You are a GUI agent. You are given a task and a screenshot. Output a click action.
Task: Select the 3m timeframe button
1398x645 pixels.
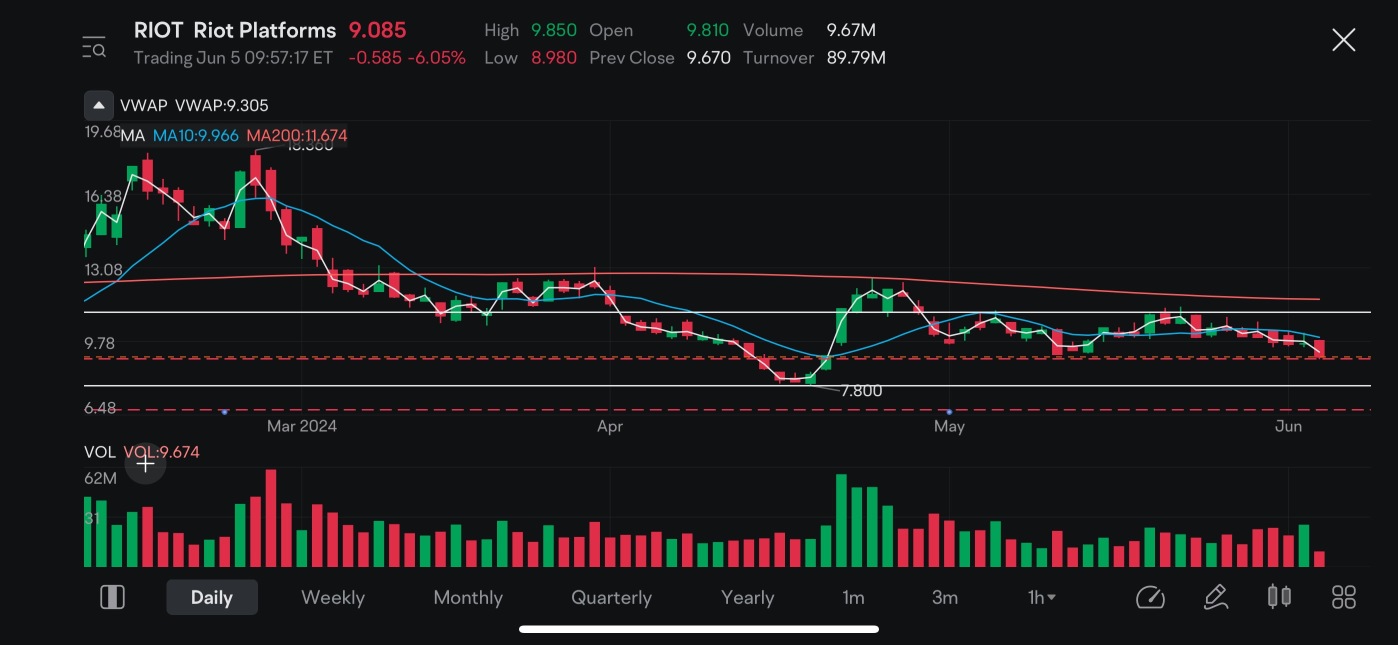point(945,597)
